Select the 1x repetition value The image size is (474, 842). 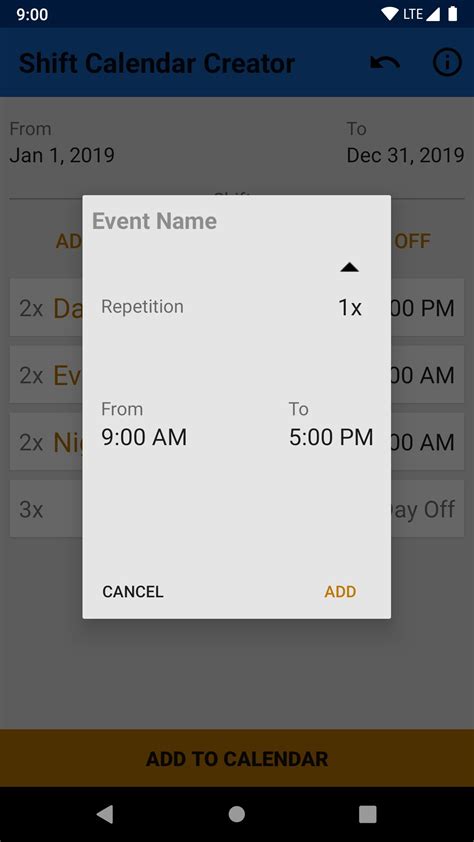[x=349, y=308]
